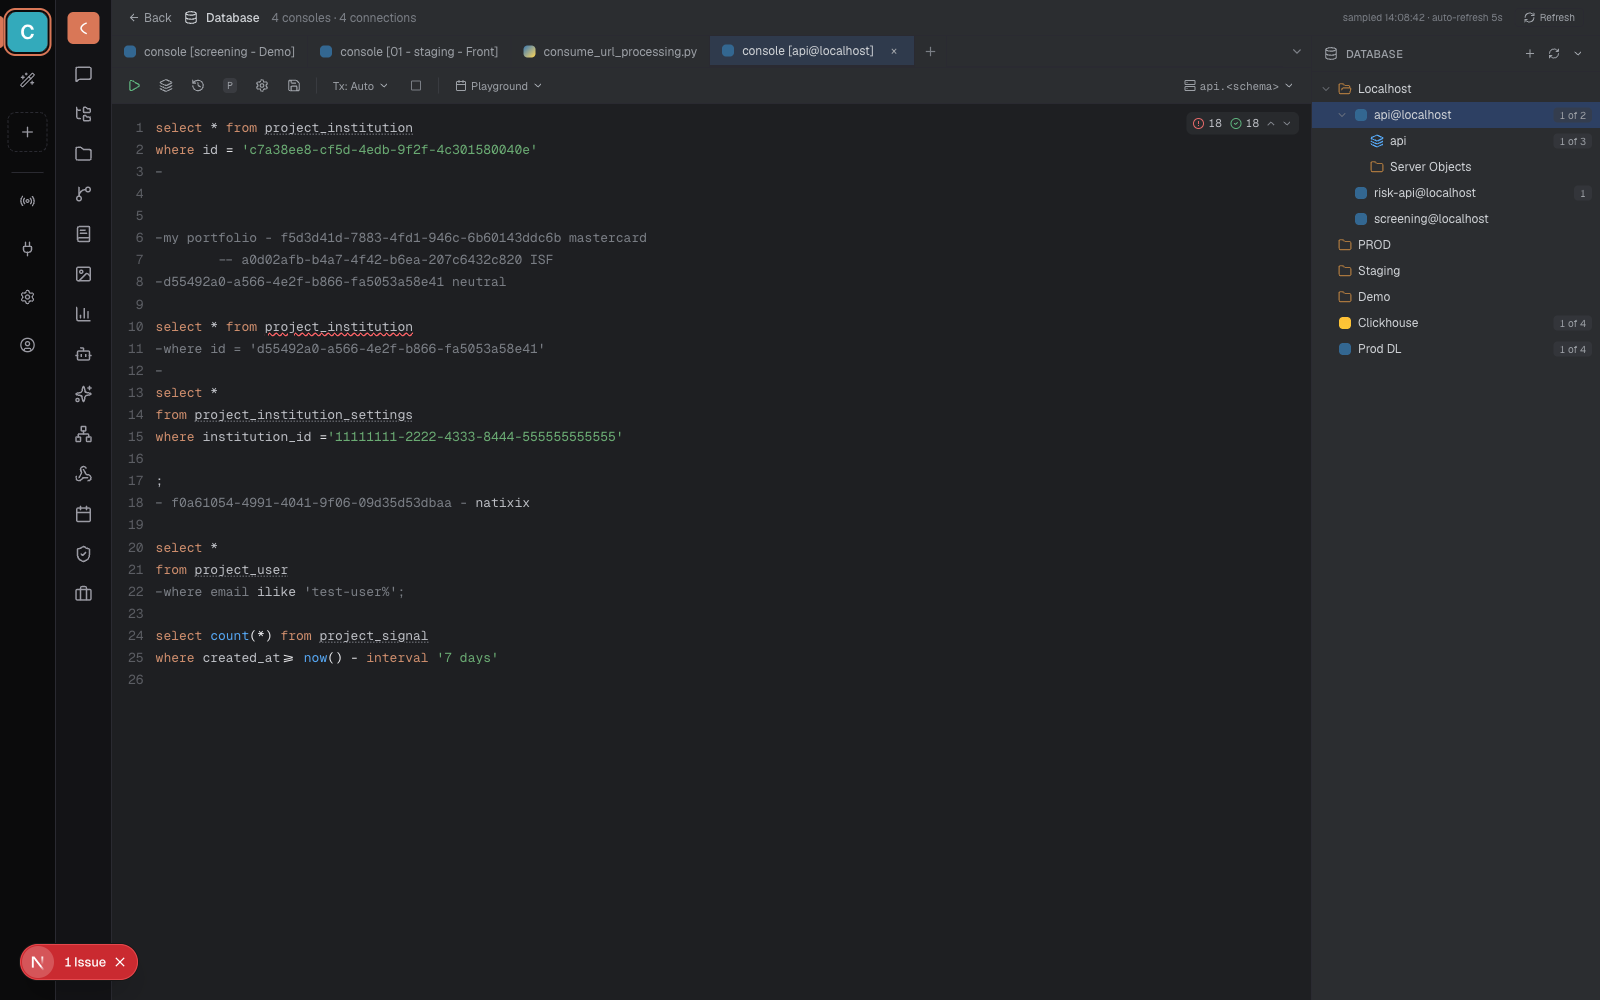Select screening@localhost connection

coord(1456,219)
